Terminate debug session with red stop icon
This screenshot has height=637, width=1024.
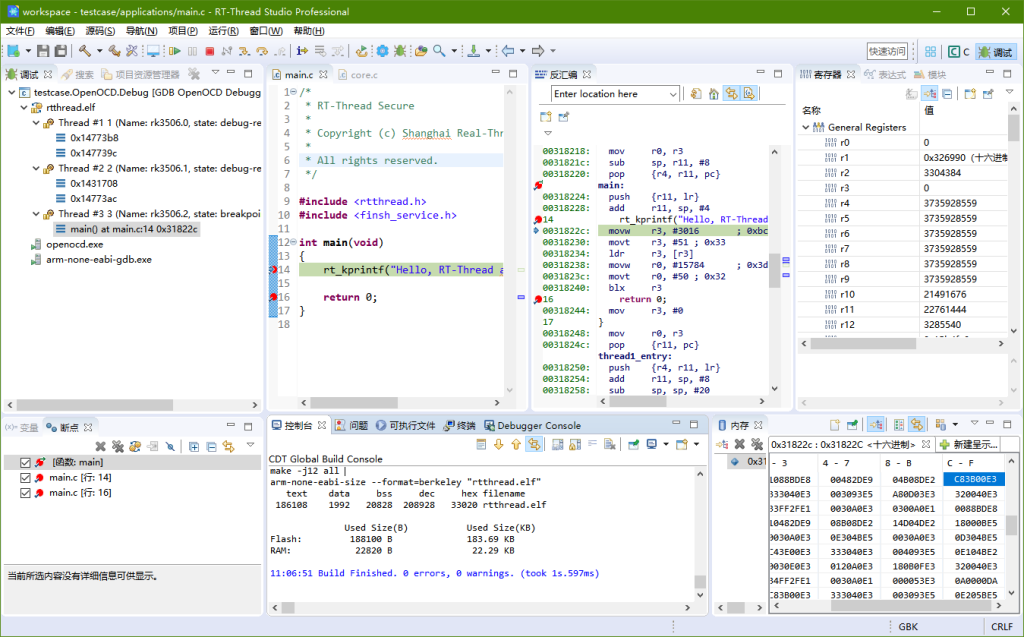(x=210, y=51)
